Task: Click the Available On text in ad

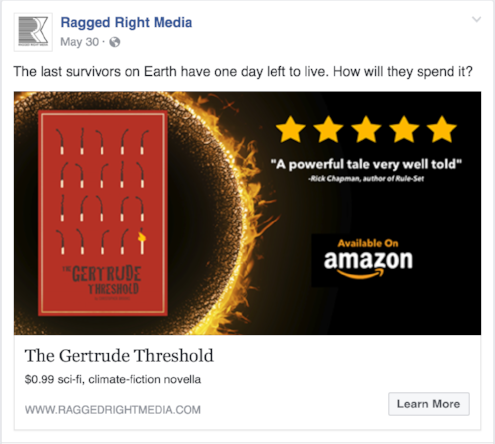Action: (368, 243)
